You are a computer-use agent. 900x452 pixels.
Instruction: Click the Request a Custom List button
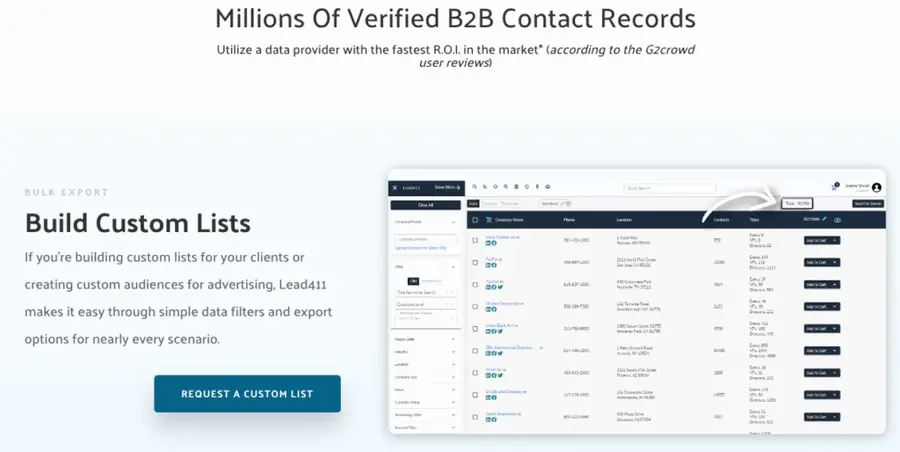(x=247, y=394)
